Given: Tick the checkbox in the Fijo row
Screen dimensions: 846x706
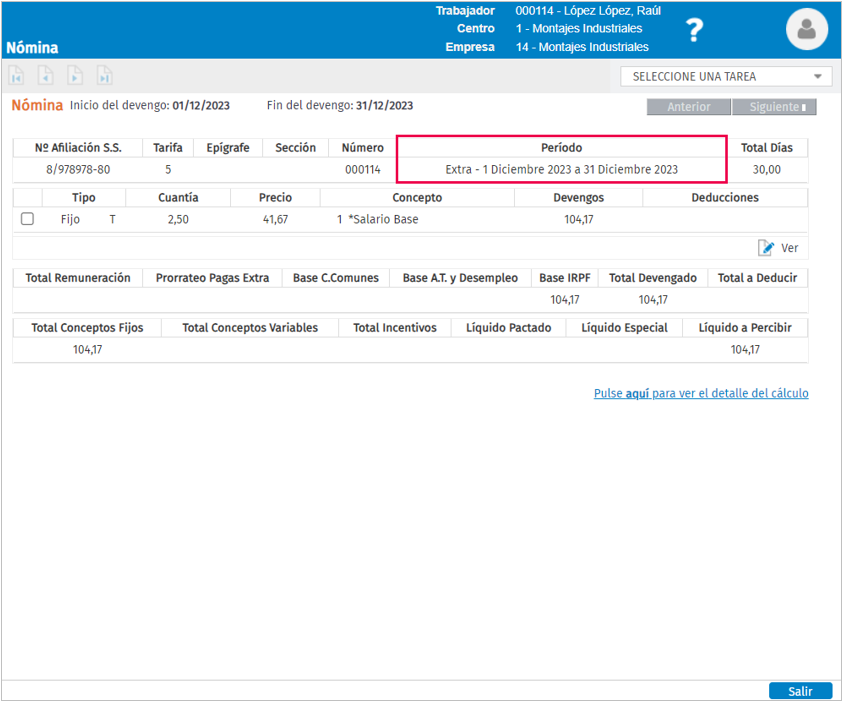Looking at the screenshot, I should click(28, 219).
